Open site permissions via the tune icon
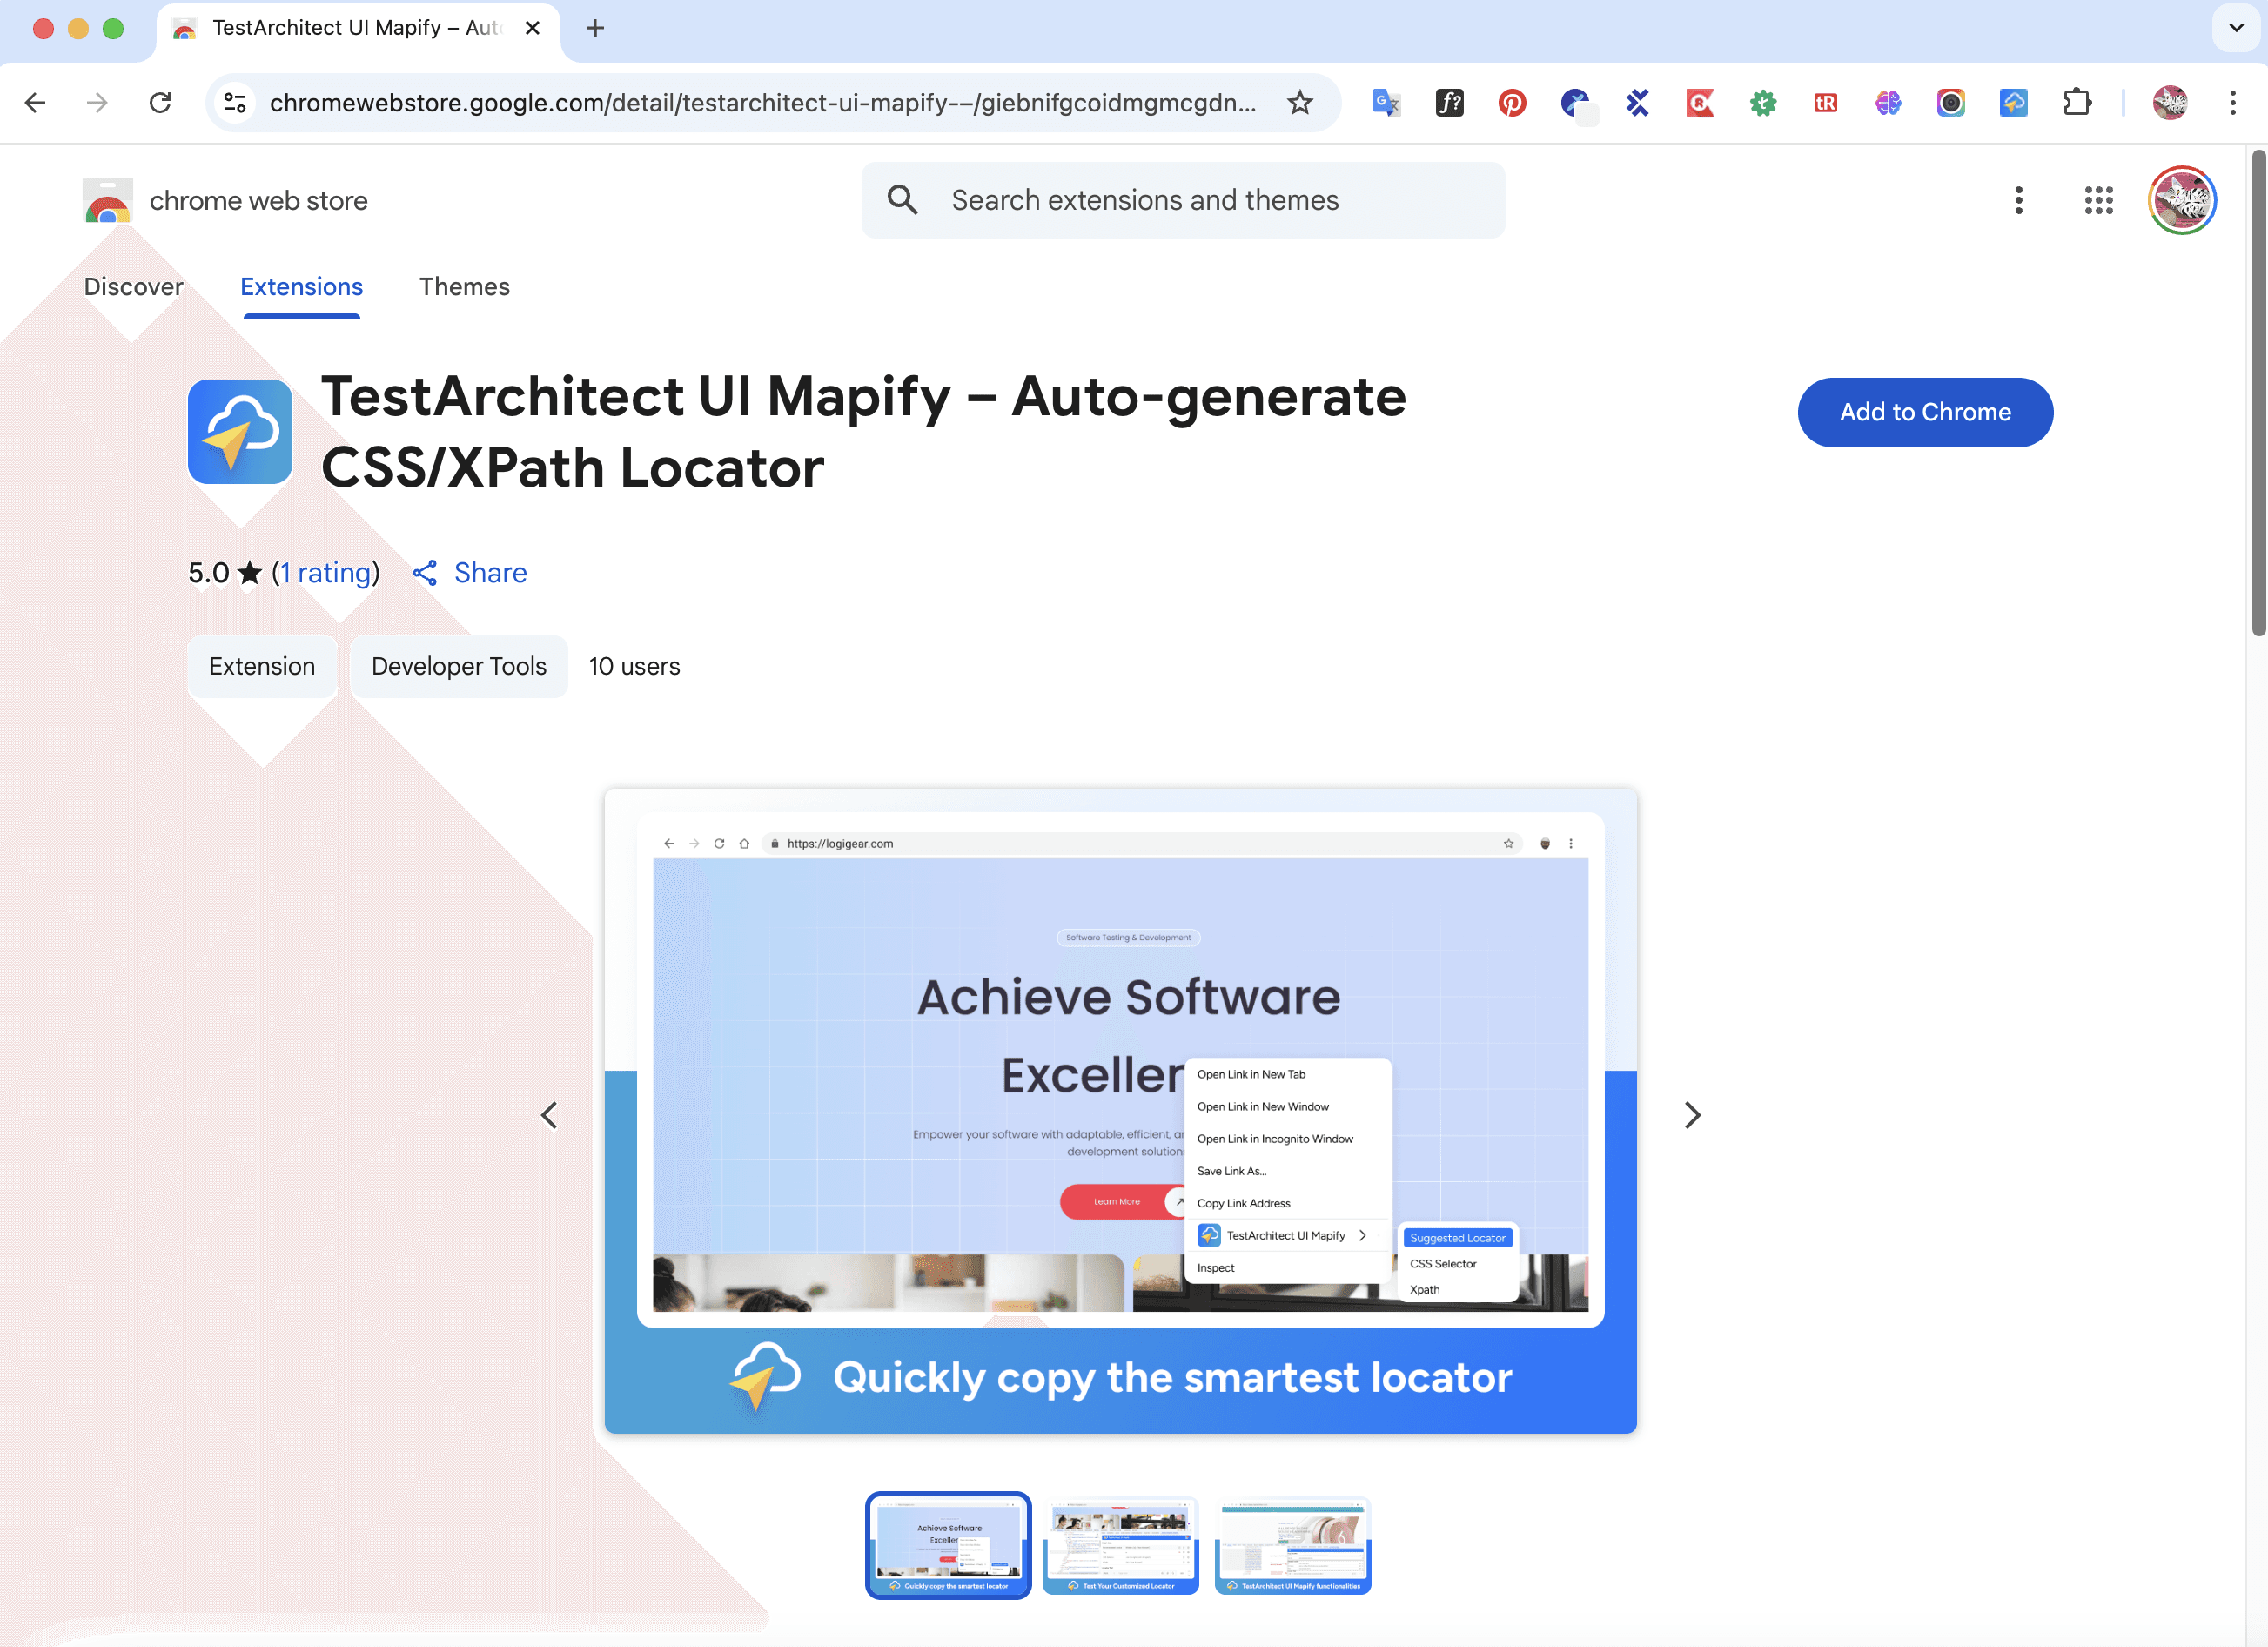Screen dimensions: 2268x1647 pos(234,102)
